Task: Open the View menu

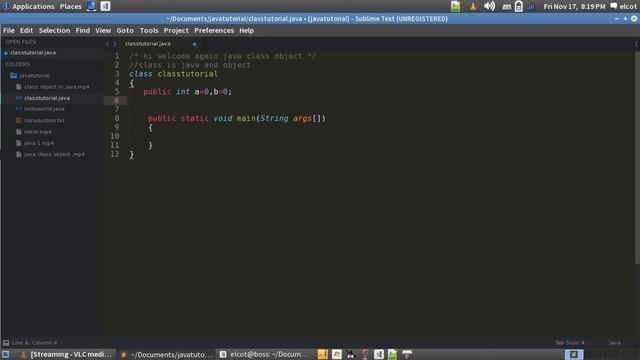Action: [x=103, y=31]
